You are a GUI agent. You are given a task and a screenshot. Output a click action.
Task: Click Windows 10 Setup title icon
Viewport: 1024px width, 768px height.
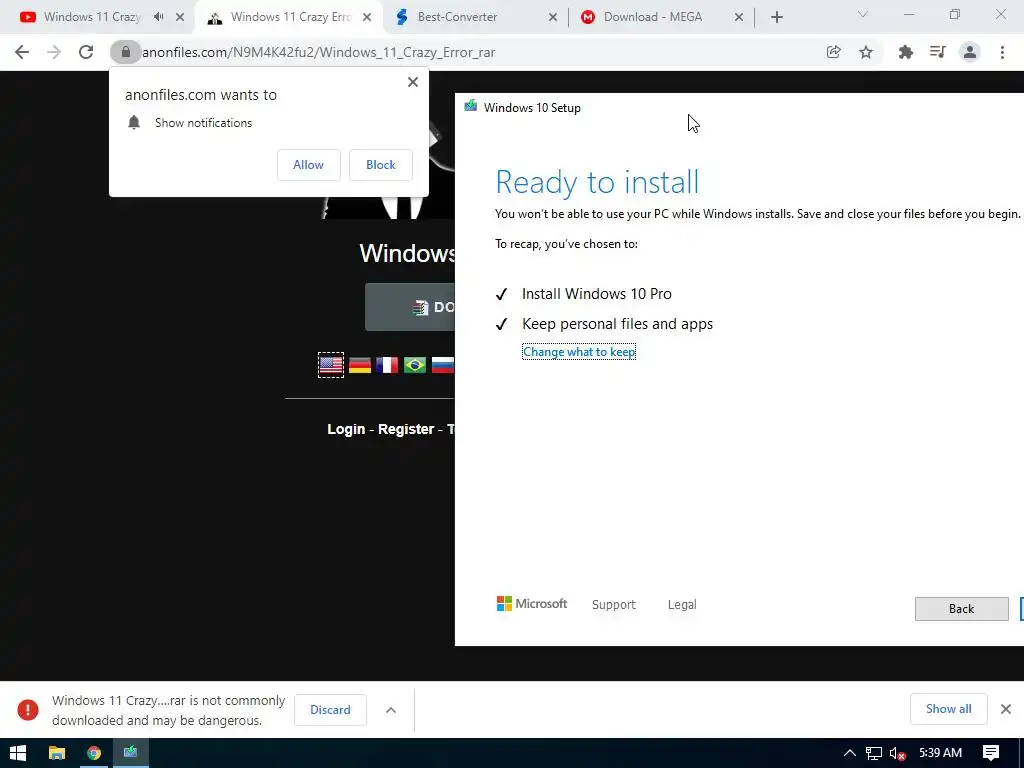pyautogui.click(x=470, y=106)
